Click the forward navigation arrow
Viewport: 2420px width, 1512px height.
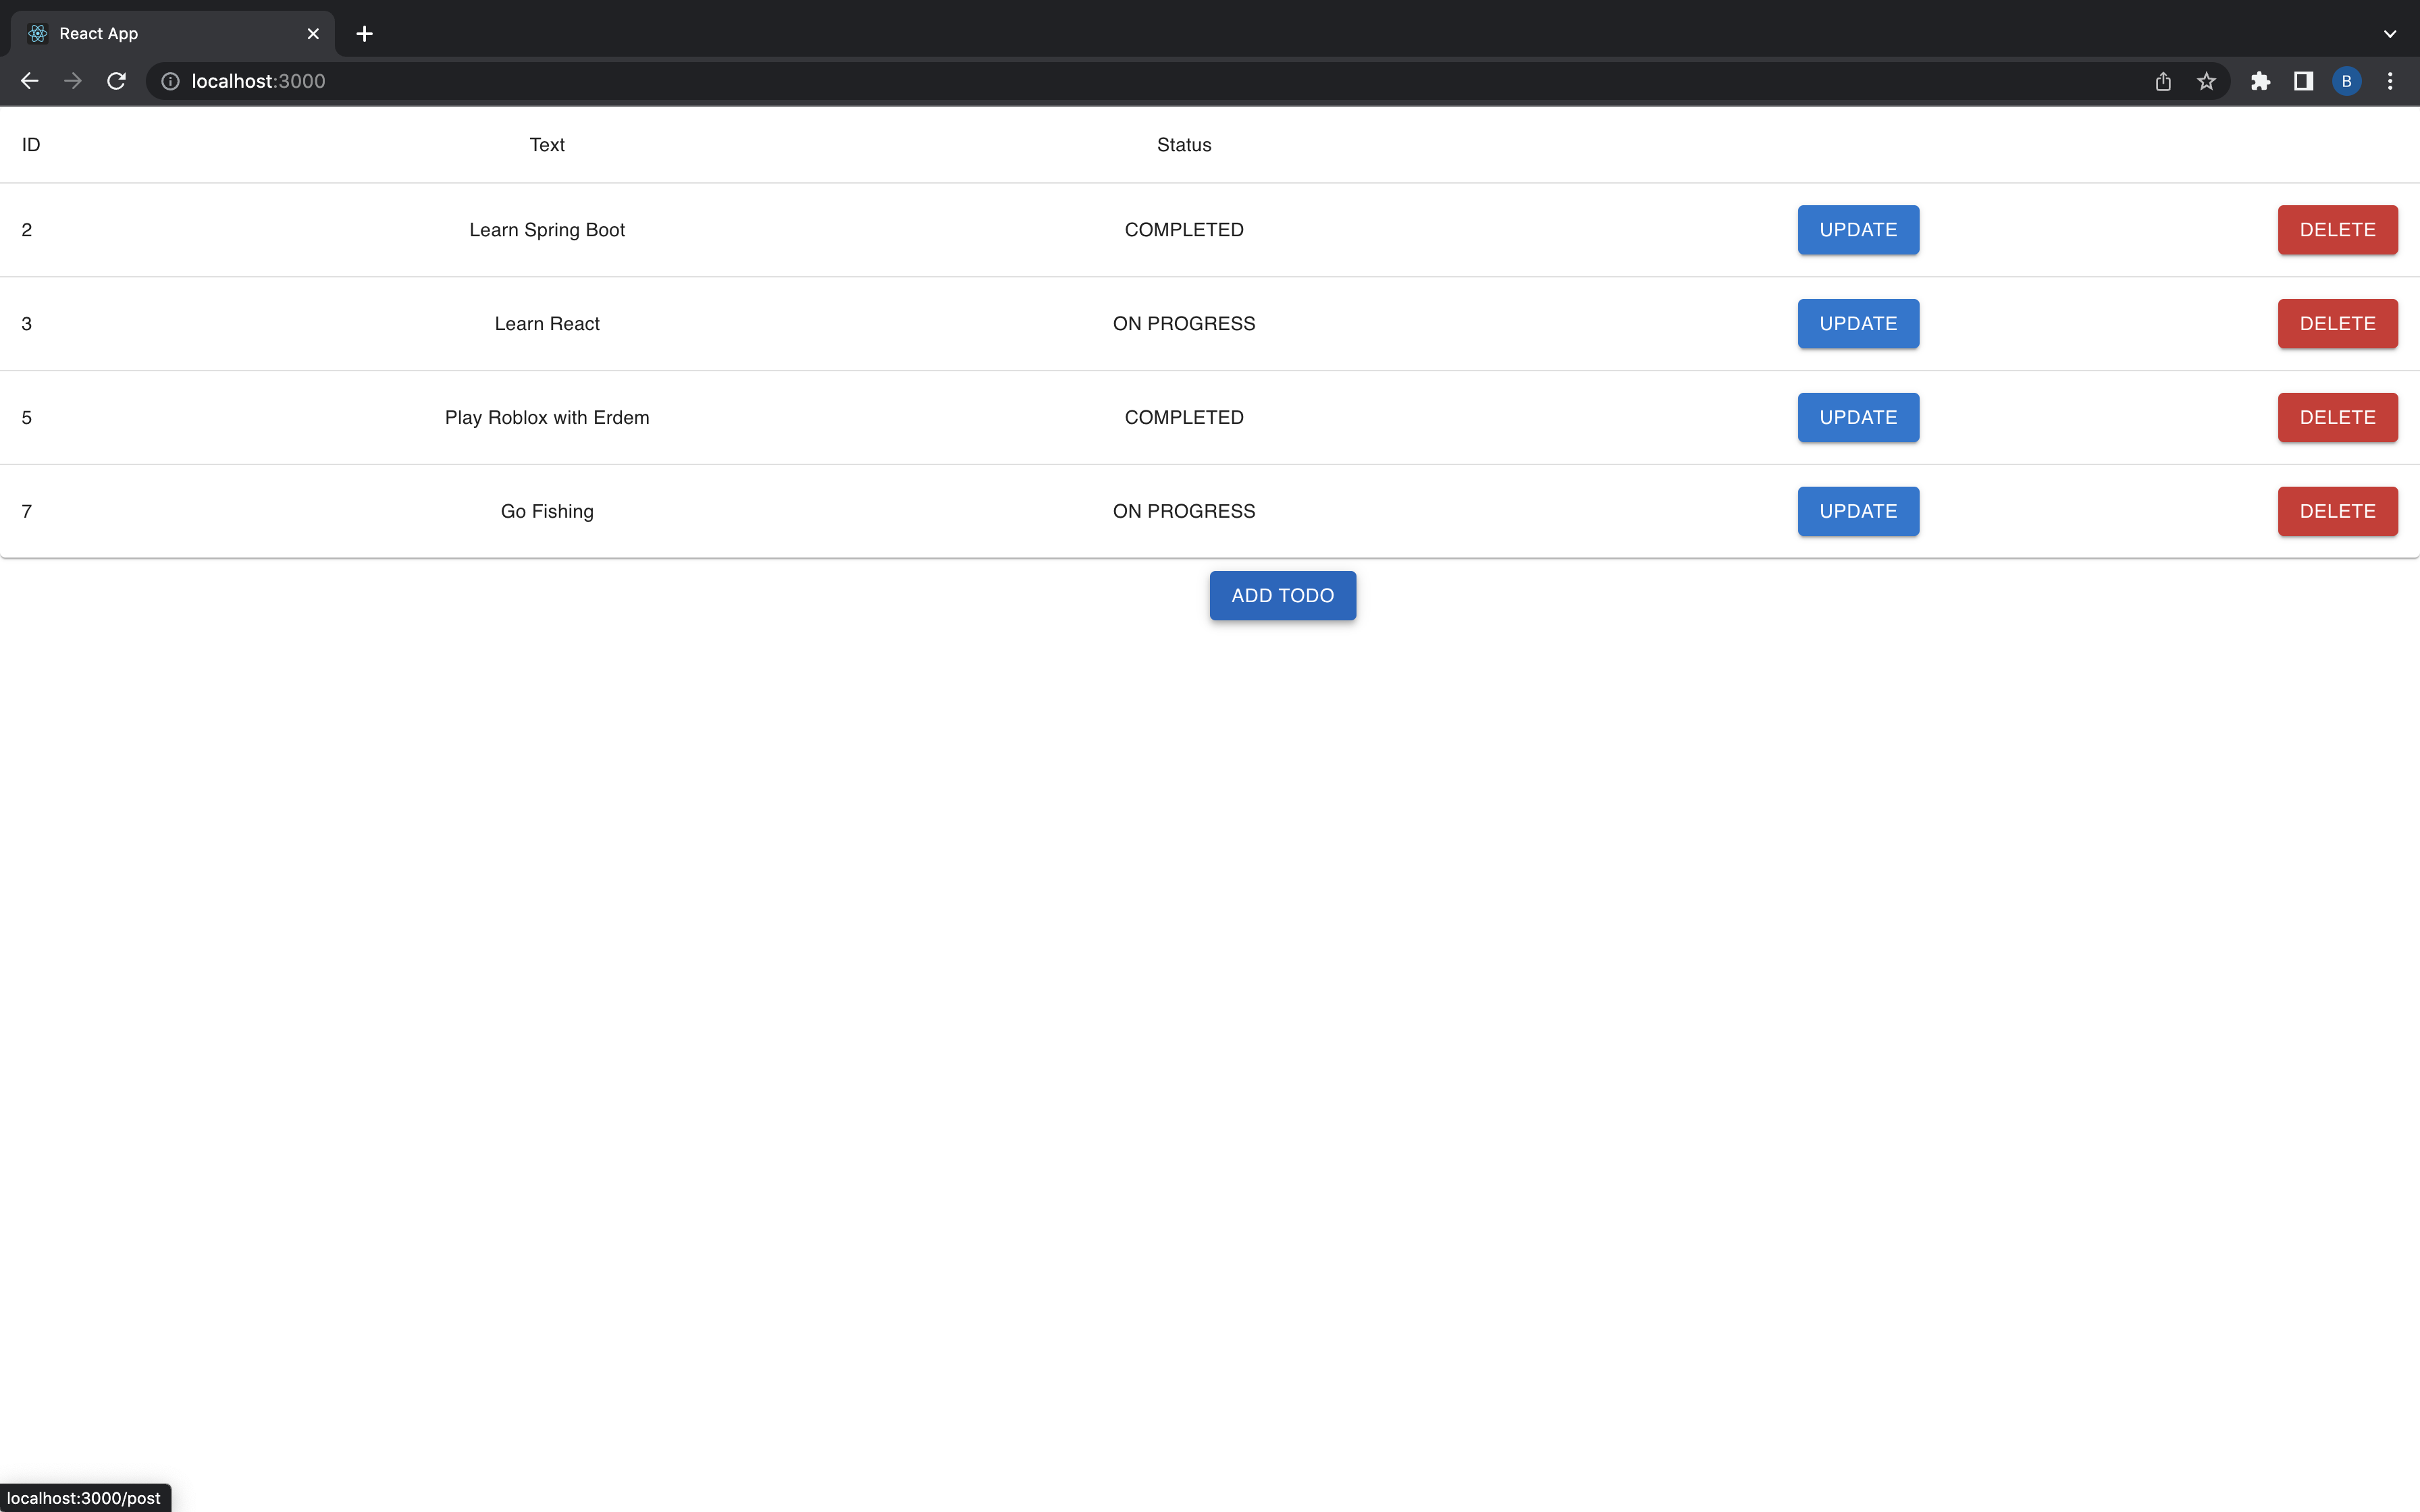(72, 81)
